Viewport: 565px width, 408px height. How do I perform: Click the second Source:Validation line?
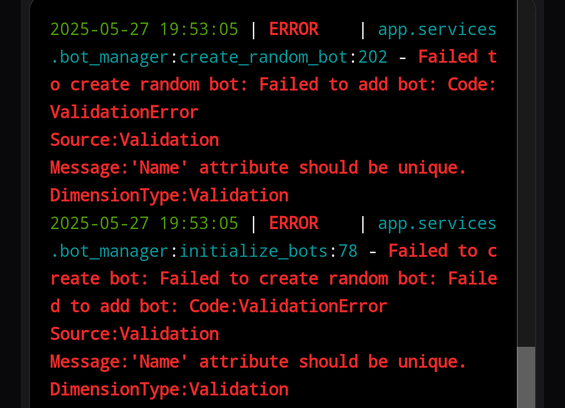(x=134, y=334)
